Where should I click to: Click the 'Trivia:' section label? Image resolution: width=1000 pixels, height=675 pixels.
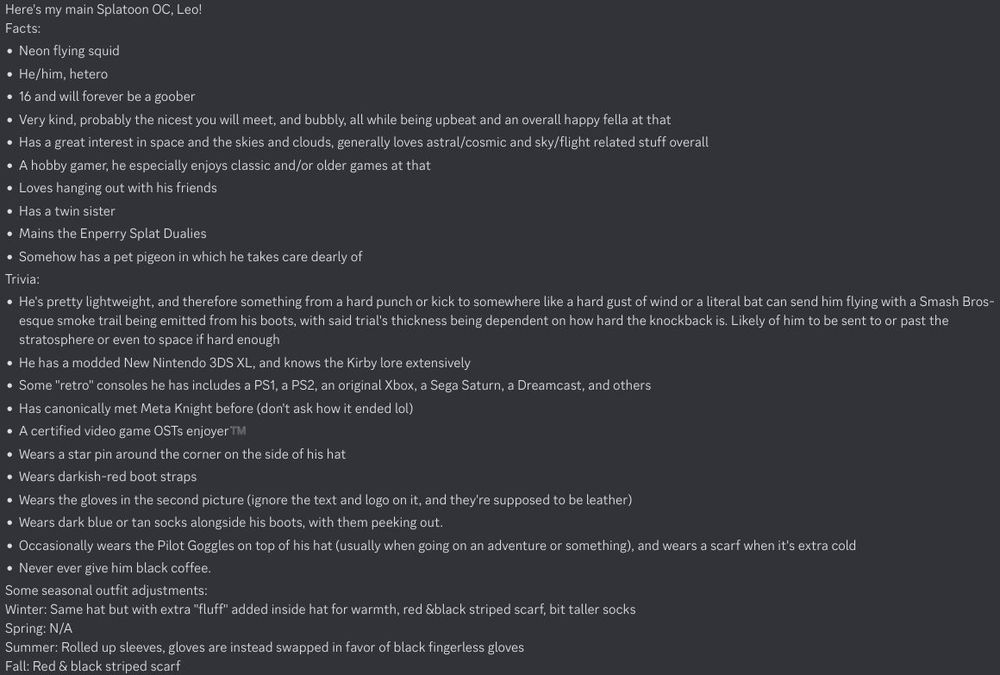[x=22, y=279]
